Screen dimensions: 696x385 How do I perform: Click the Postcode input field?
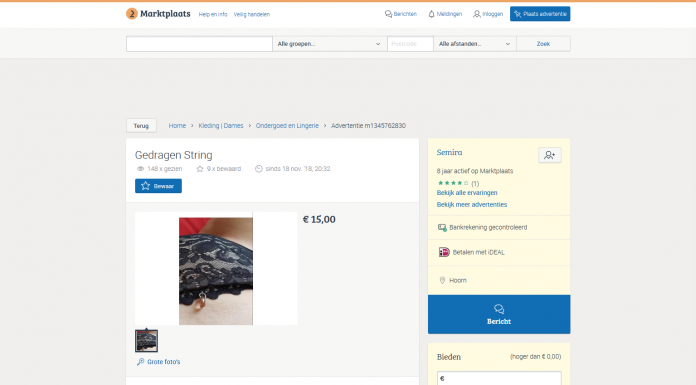(x=410, y=44)
